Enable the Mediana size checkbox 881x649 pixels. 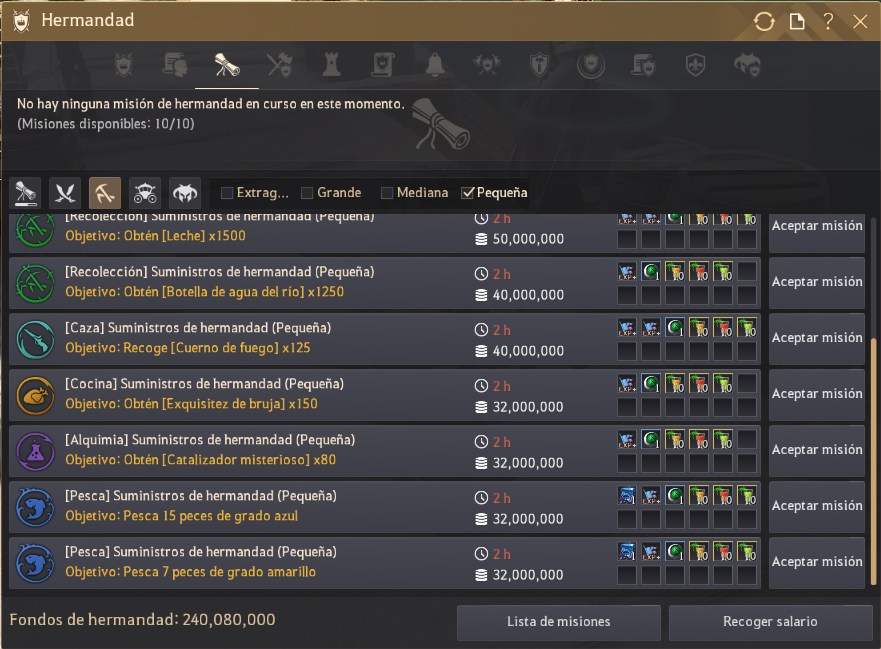point(387,193)
